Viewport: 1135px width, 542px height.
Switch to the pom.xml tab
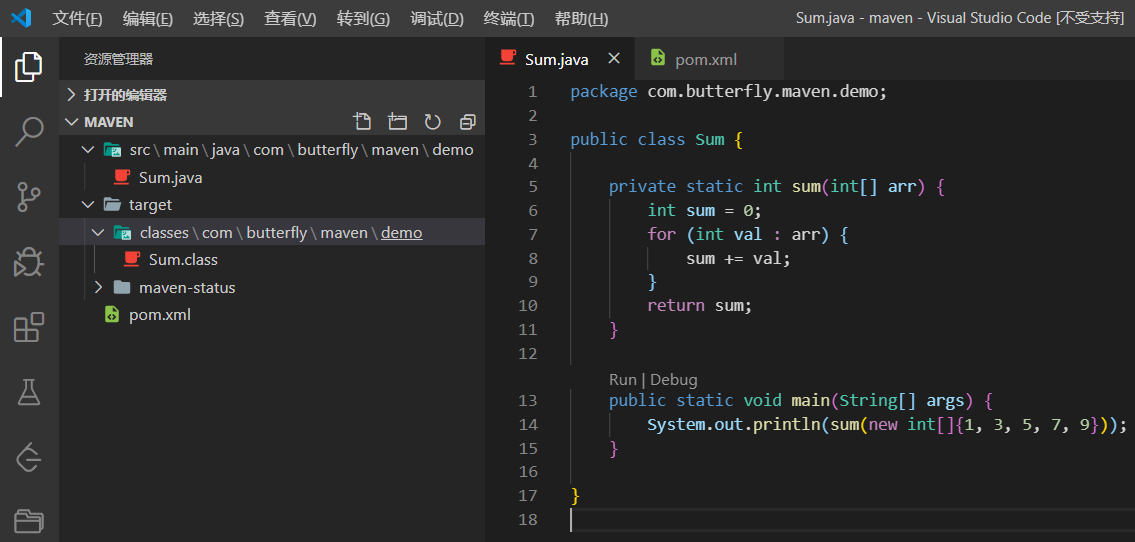tap(708, 59)
